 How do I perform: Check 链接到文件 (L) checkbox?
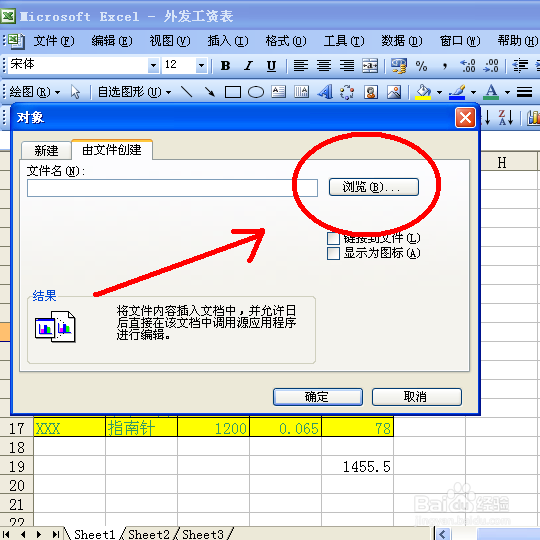tap(333, 238)
